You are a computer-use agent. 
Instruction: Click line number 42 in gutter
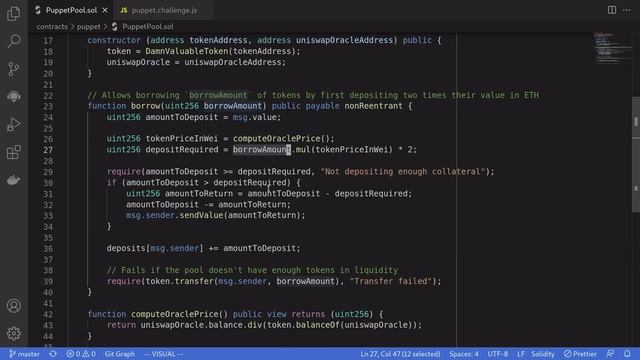pos(48,314)
